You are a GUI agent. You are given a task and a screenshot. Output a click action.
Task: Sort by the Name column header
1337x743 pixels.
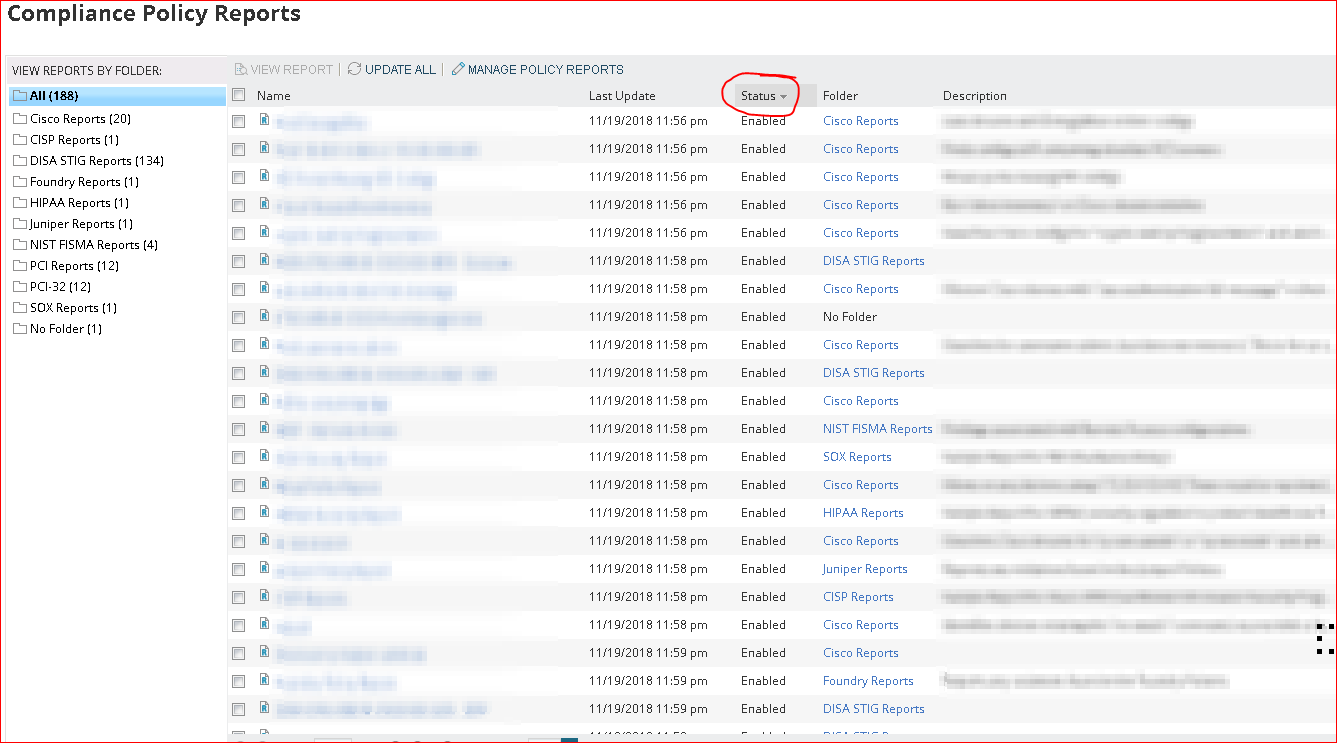pyautogui.click(x=273, y=96)
